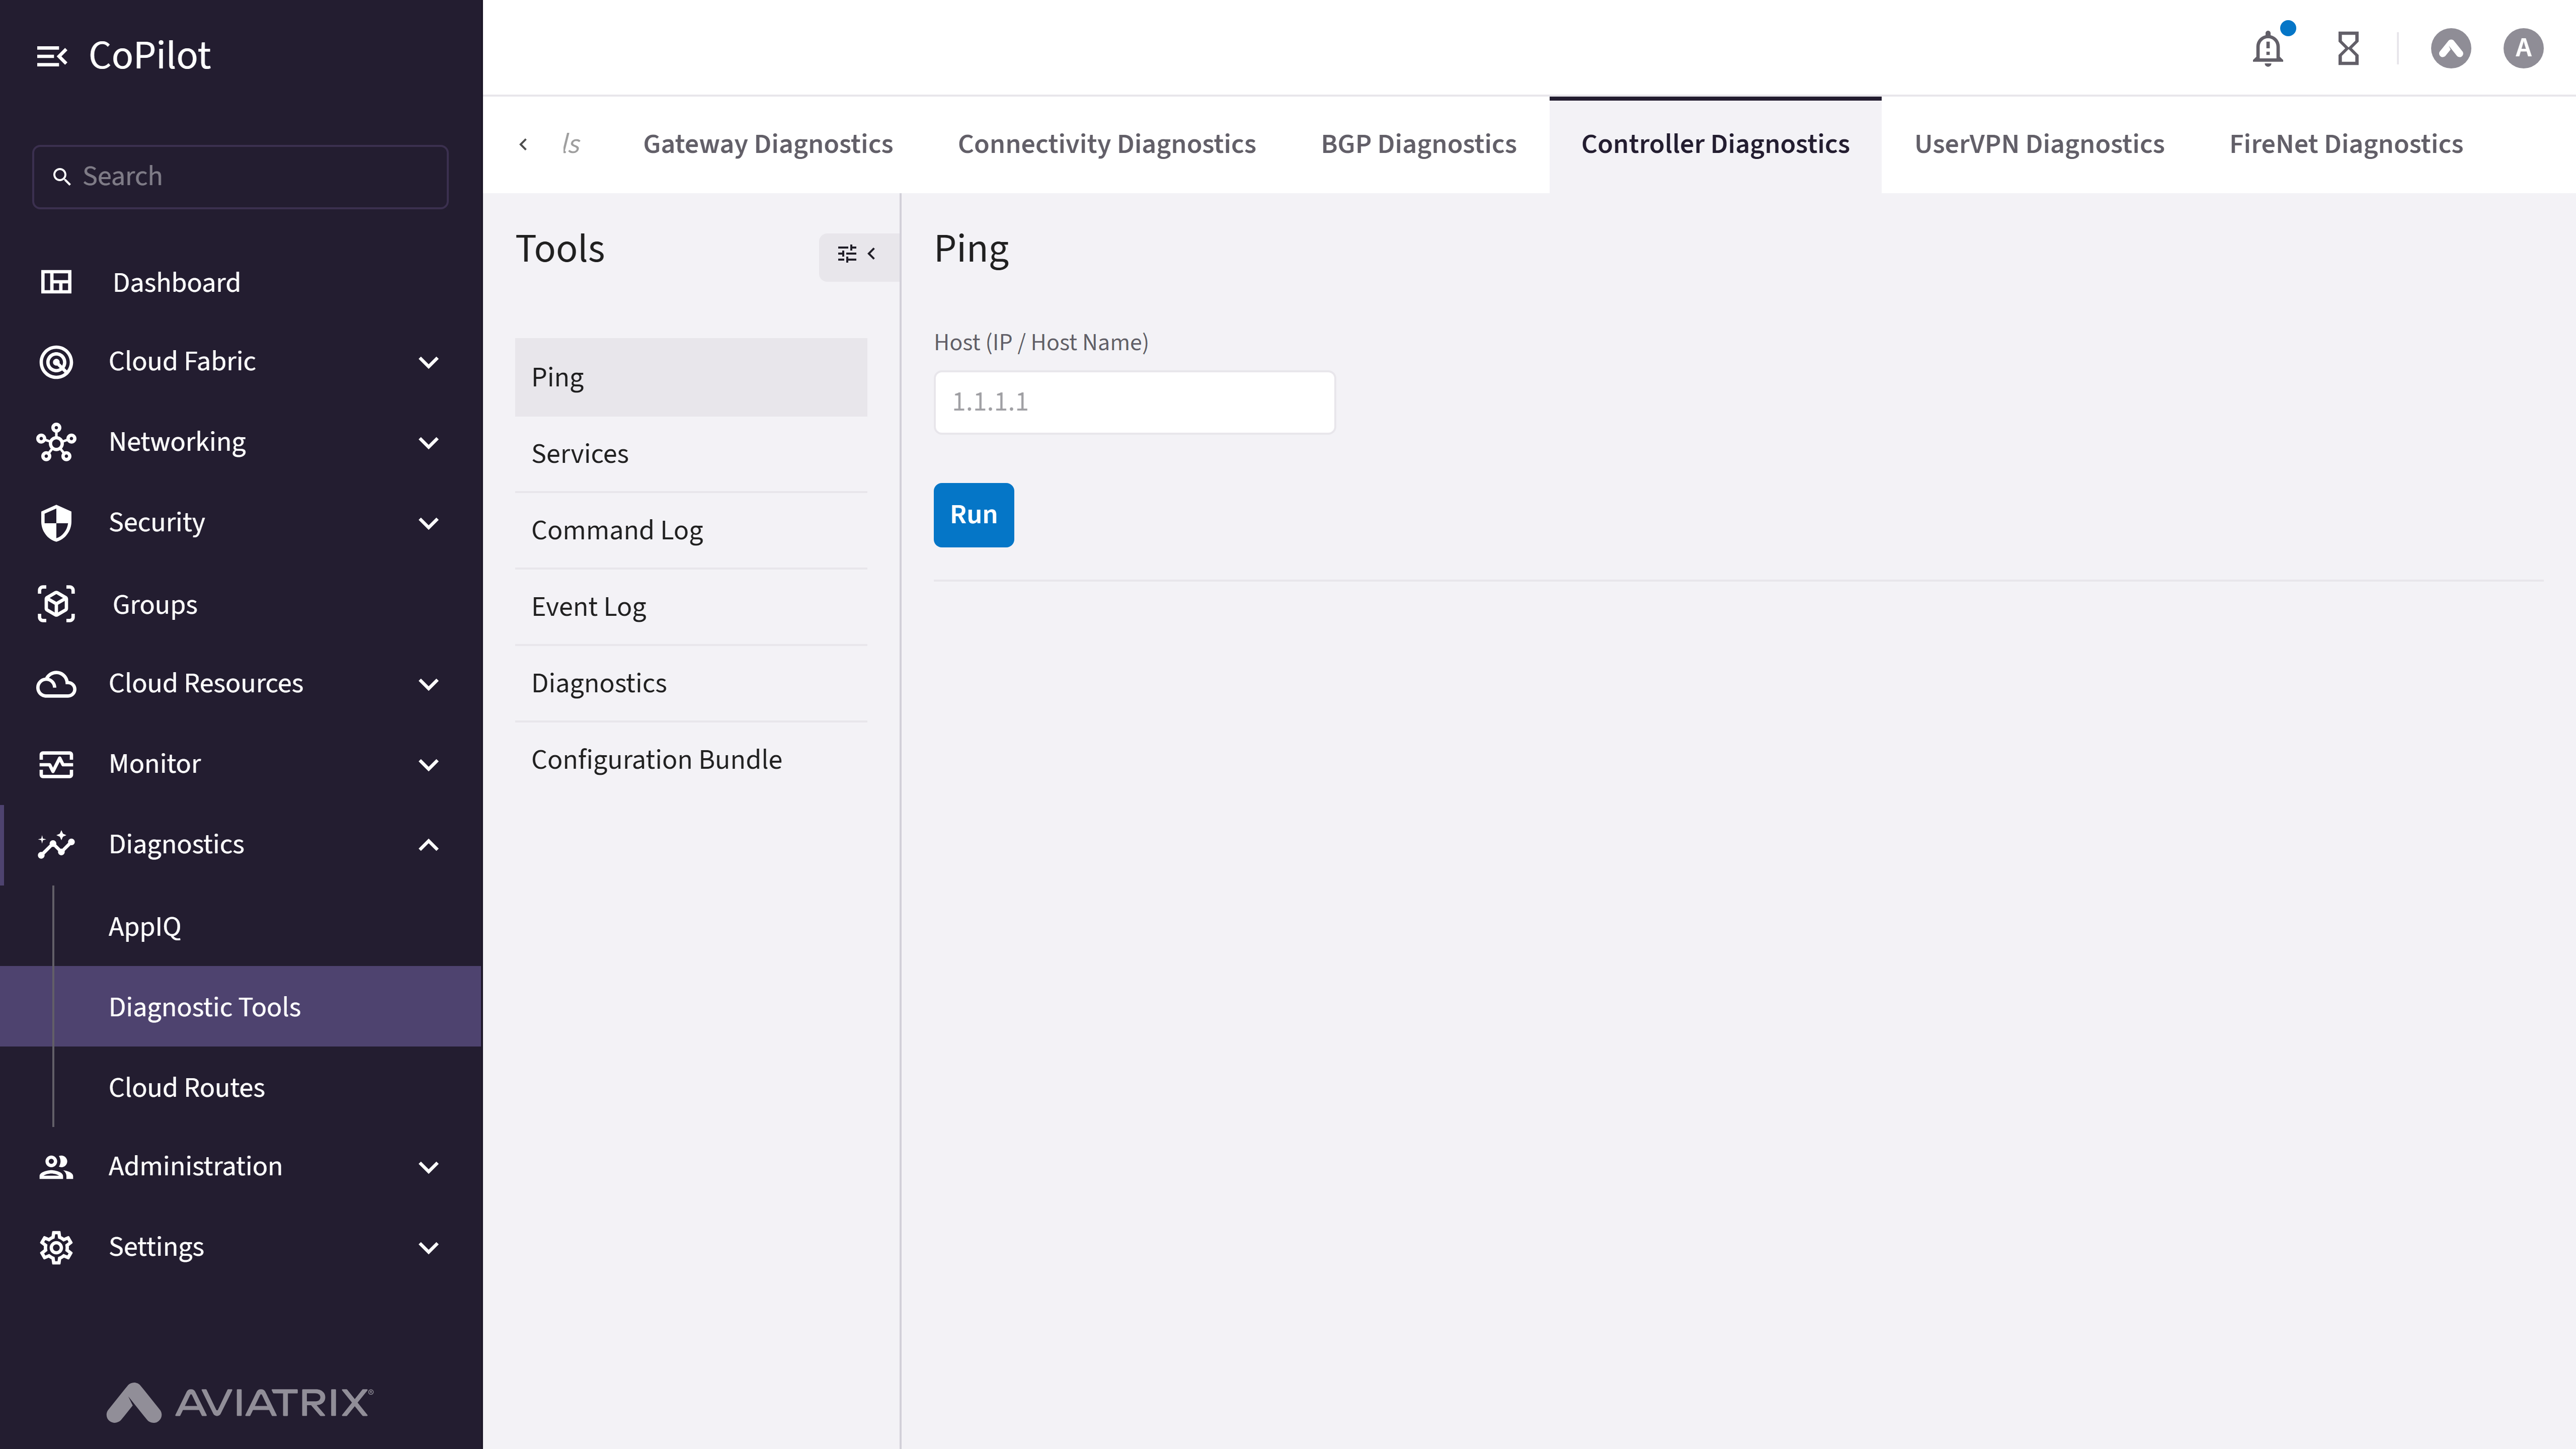This screenshot has height=1449, width=2576.
Task: Open Diagnostic Tools in the sidebar
Action: coord(241,1006)
